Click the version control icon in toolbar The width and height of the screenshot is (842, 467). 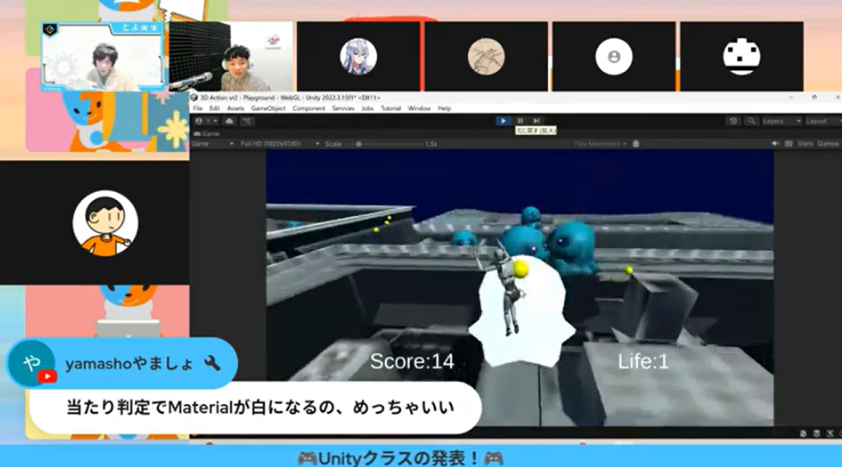click(x=247, y=121)
